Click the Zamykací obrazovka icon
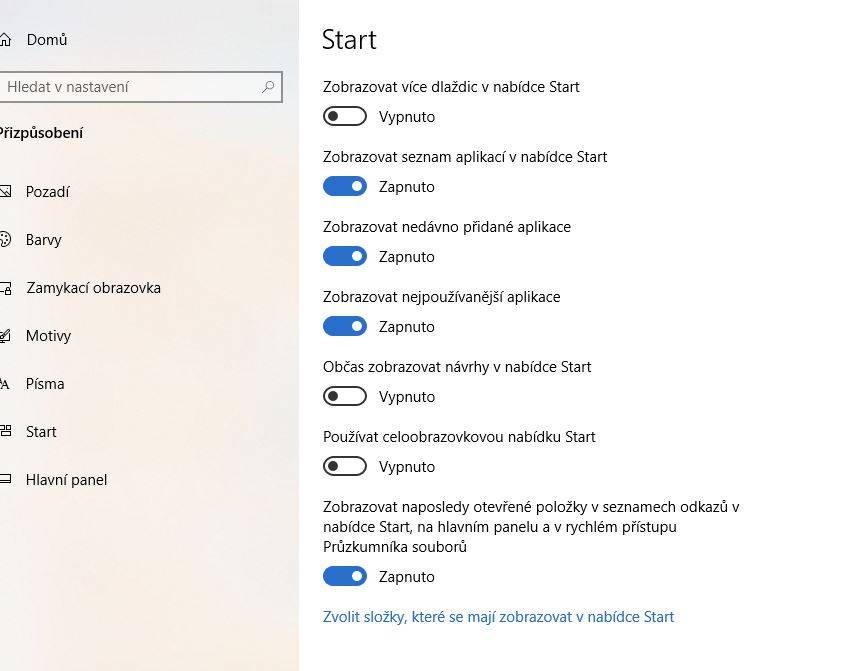 [x=5, y=288]
